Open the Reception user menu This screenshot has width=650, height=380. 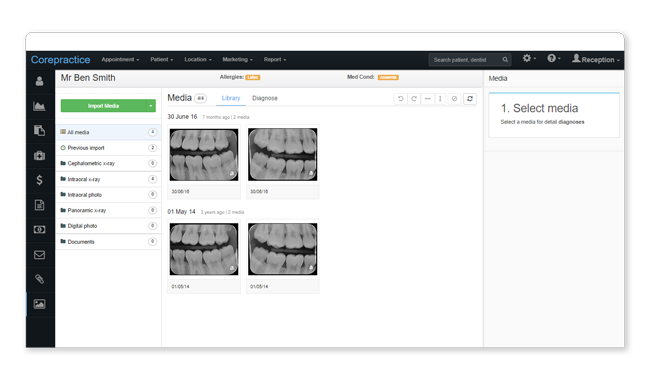pyautogui.click(x=596, y=59)
